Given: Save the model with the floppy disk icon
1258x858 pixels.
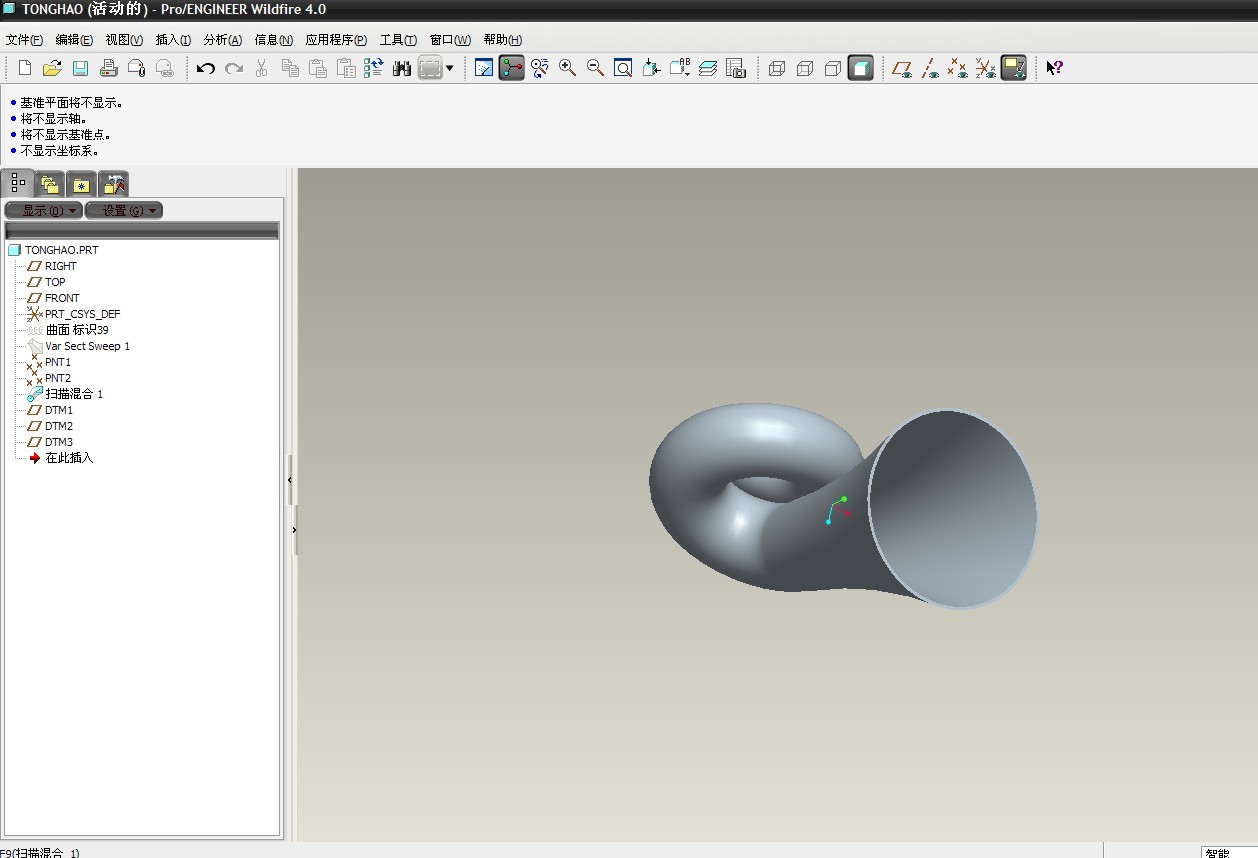Looking at the screenshot, I should tap(81, 68).
